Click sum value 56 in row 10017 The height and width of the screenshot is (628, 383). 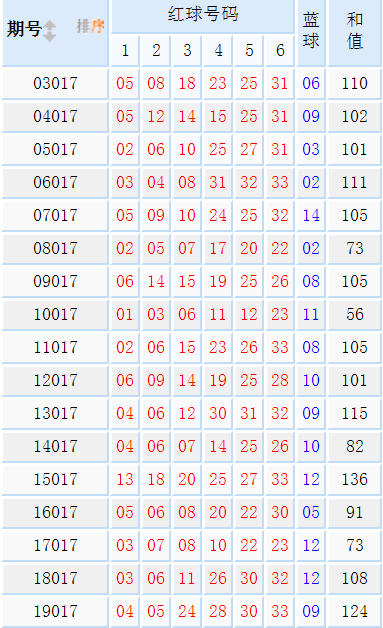tap(355, 314)
